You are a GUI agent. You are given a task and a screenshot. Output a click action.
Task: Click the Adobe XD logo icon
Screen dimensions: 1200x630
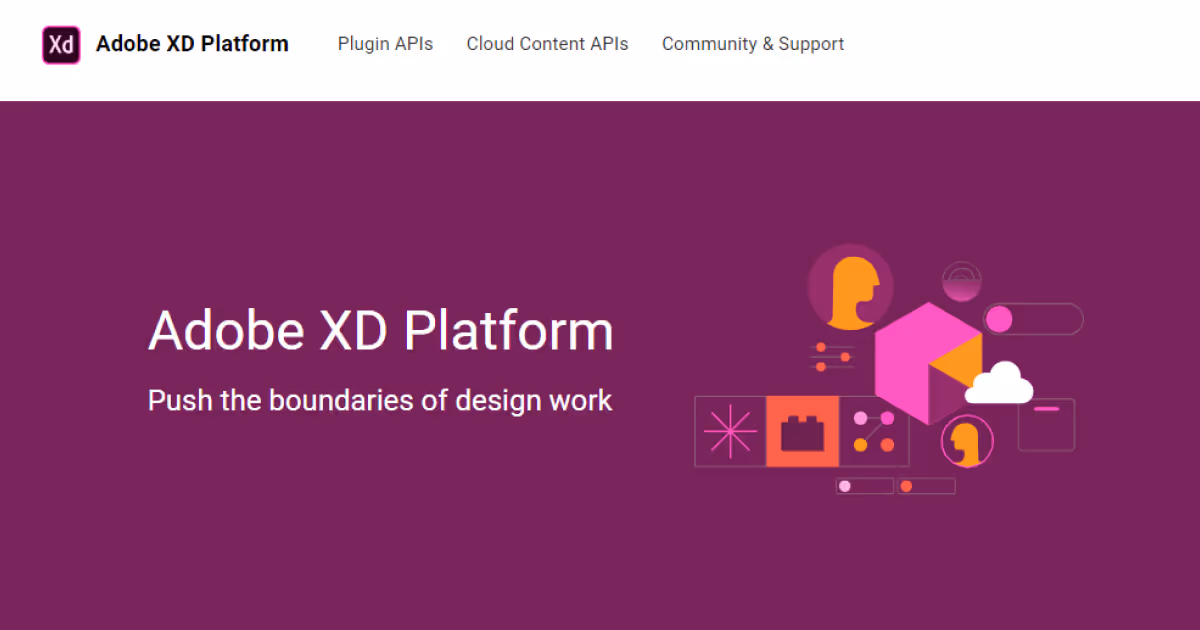(61, 45)
